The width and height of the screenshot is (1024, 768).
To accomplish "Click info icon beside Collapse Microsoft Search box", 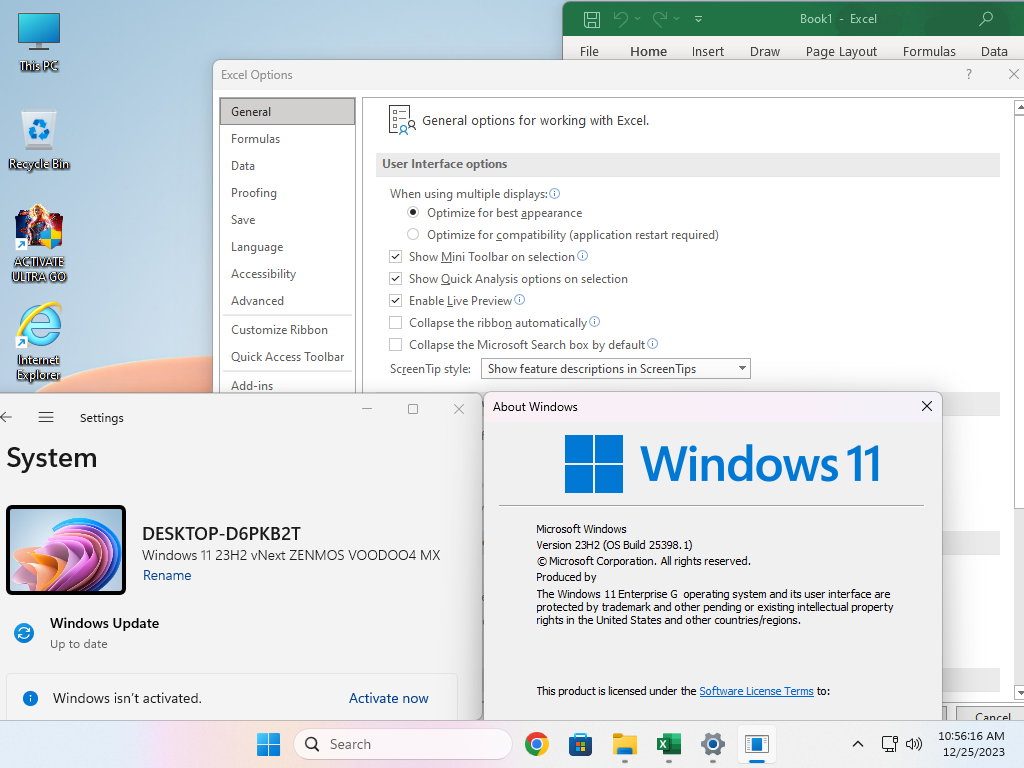I will [652, 344].
